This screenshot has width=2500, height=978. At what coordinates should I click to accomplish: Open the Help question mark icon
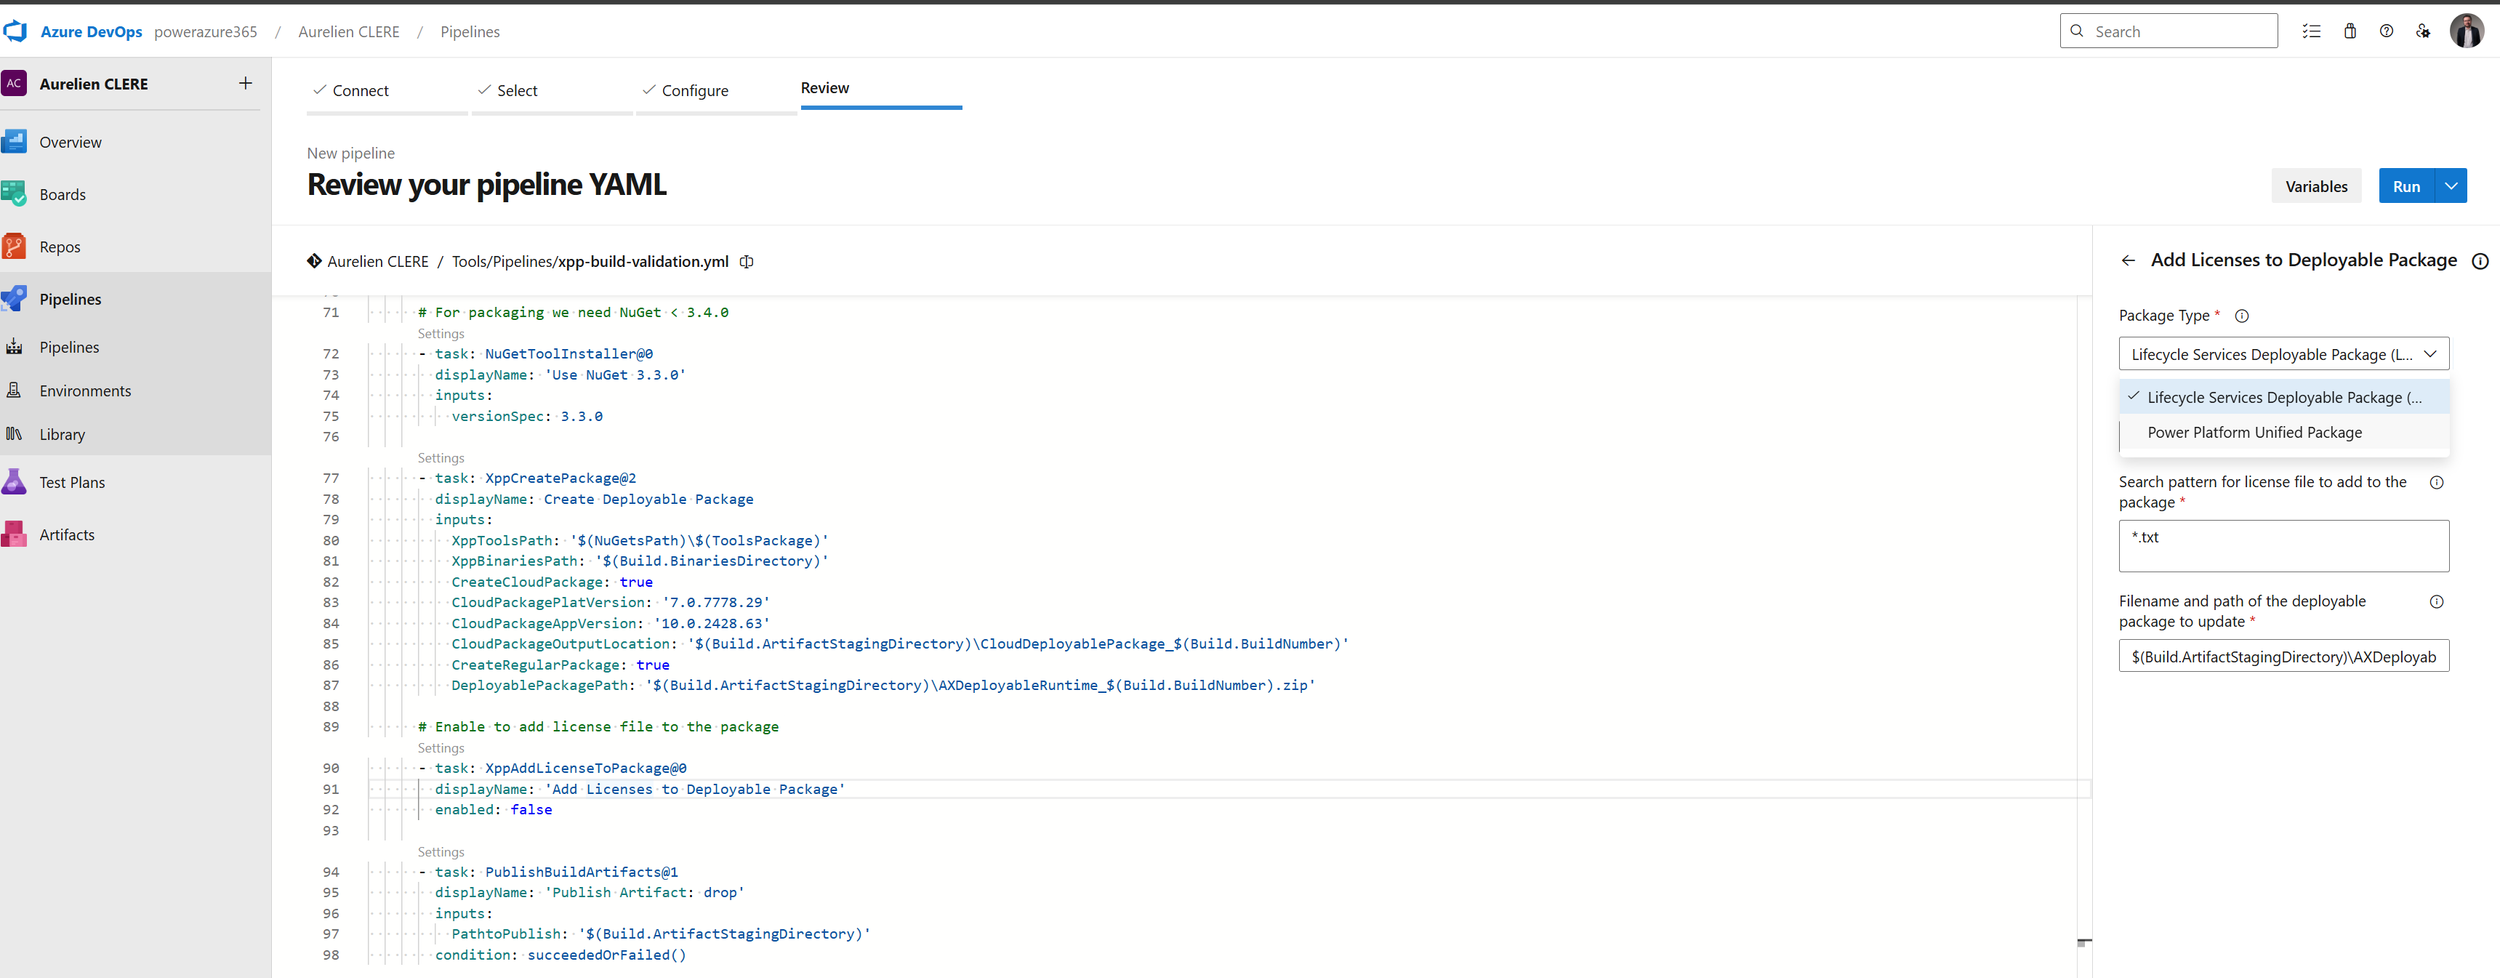(x=2386, y=31)
